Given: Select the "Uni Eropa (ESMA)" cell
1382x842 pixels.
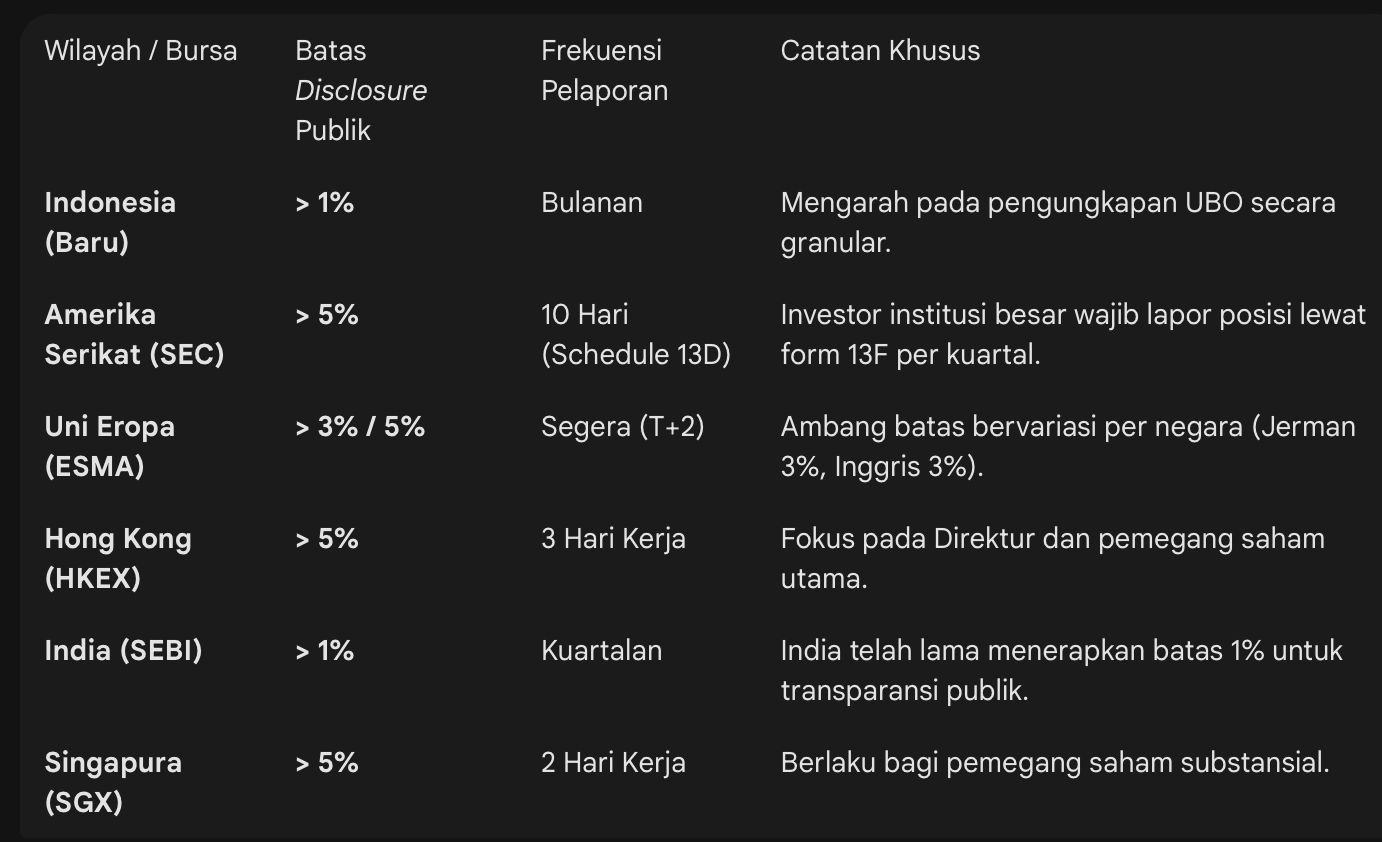Looking at the screenshot, I should (110, 446).
